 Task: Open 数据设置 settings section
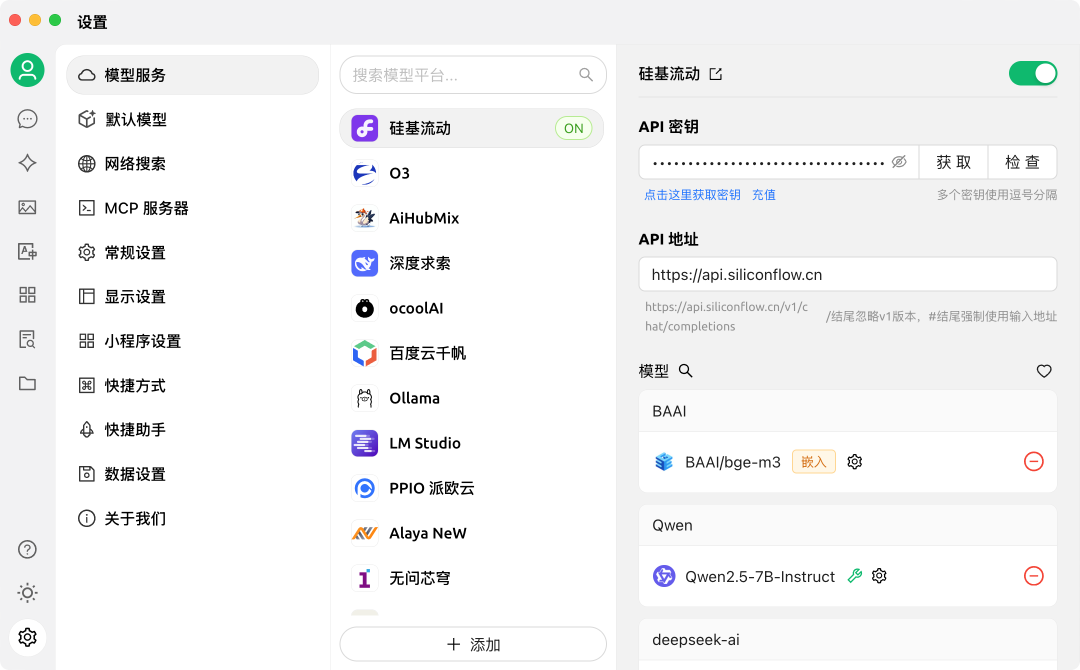192,474
